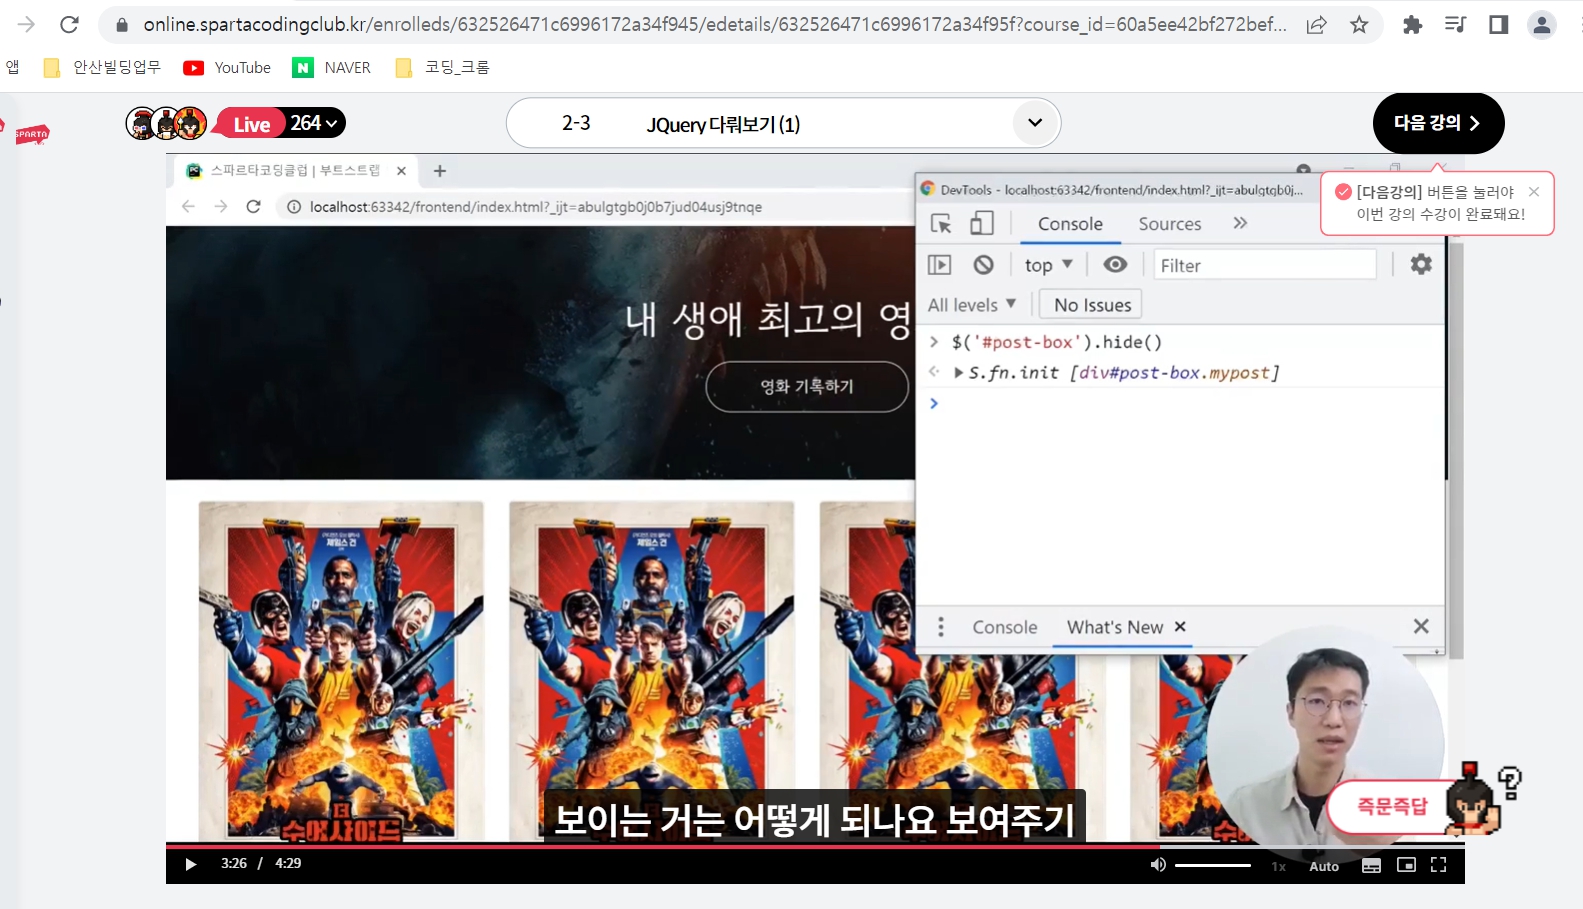Toggle DevTools device toolbar icon

tap(982, 223)
